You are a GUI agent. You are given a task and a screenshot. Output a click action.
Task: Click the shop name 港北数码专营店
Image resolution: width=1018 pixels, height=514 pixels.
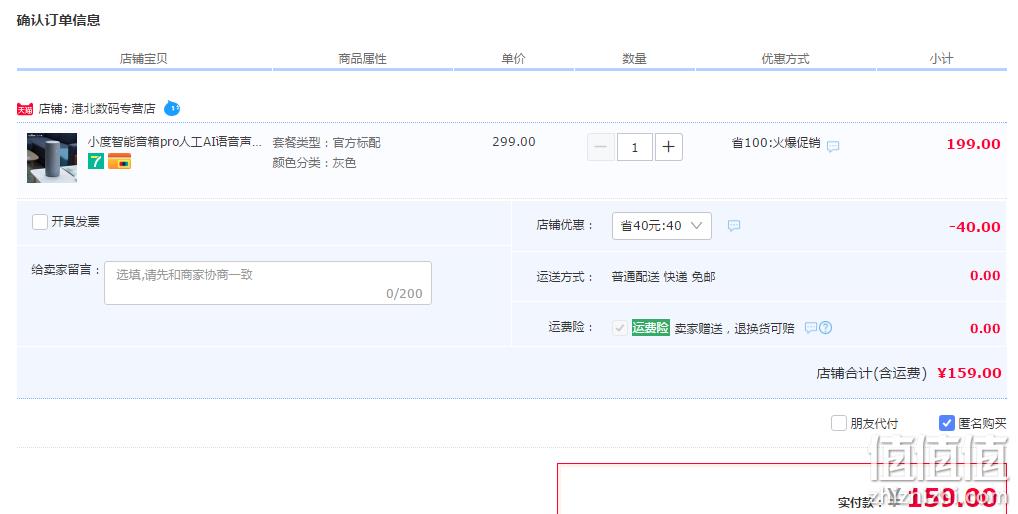coord(114,108)
